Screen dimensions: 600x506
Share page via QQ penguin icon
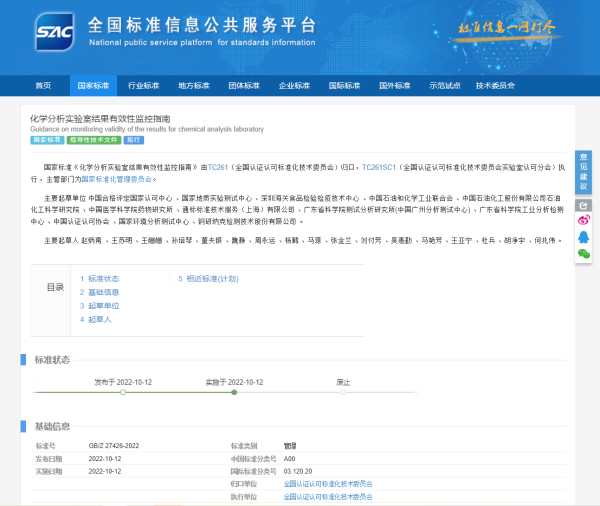[584, 237]
